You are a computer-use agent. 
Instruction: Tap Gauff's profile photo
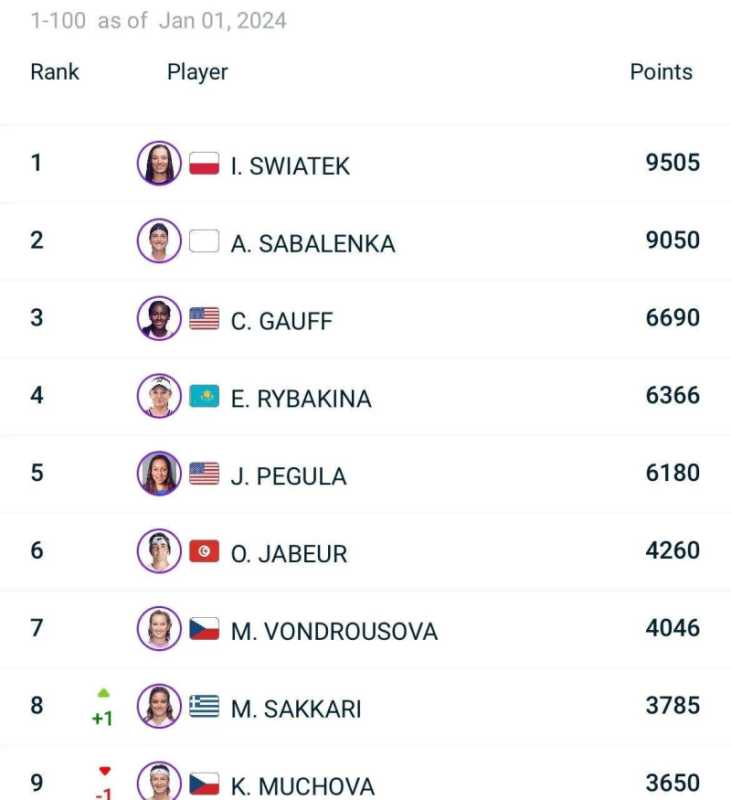click(159, 319)
